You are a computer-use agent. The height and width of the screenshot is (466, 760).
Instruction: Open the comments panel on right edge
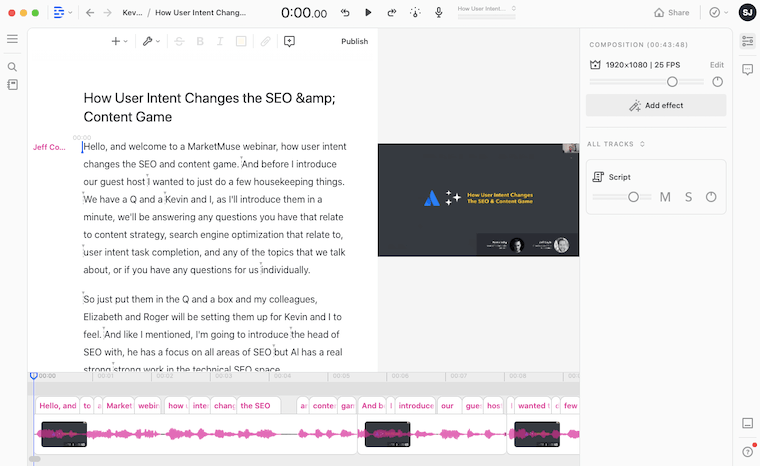(747, 69)
